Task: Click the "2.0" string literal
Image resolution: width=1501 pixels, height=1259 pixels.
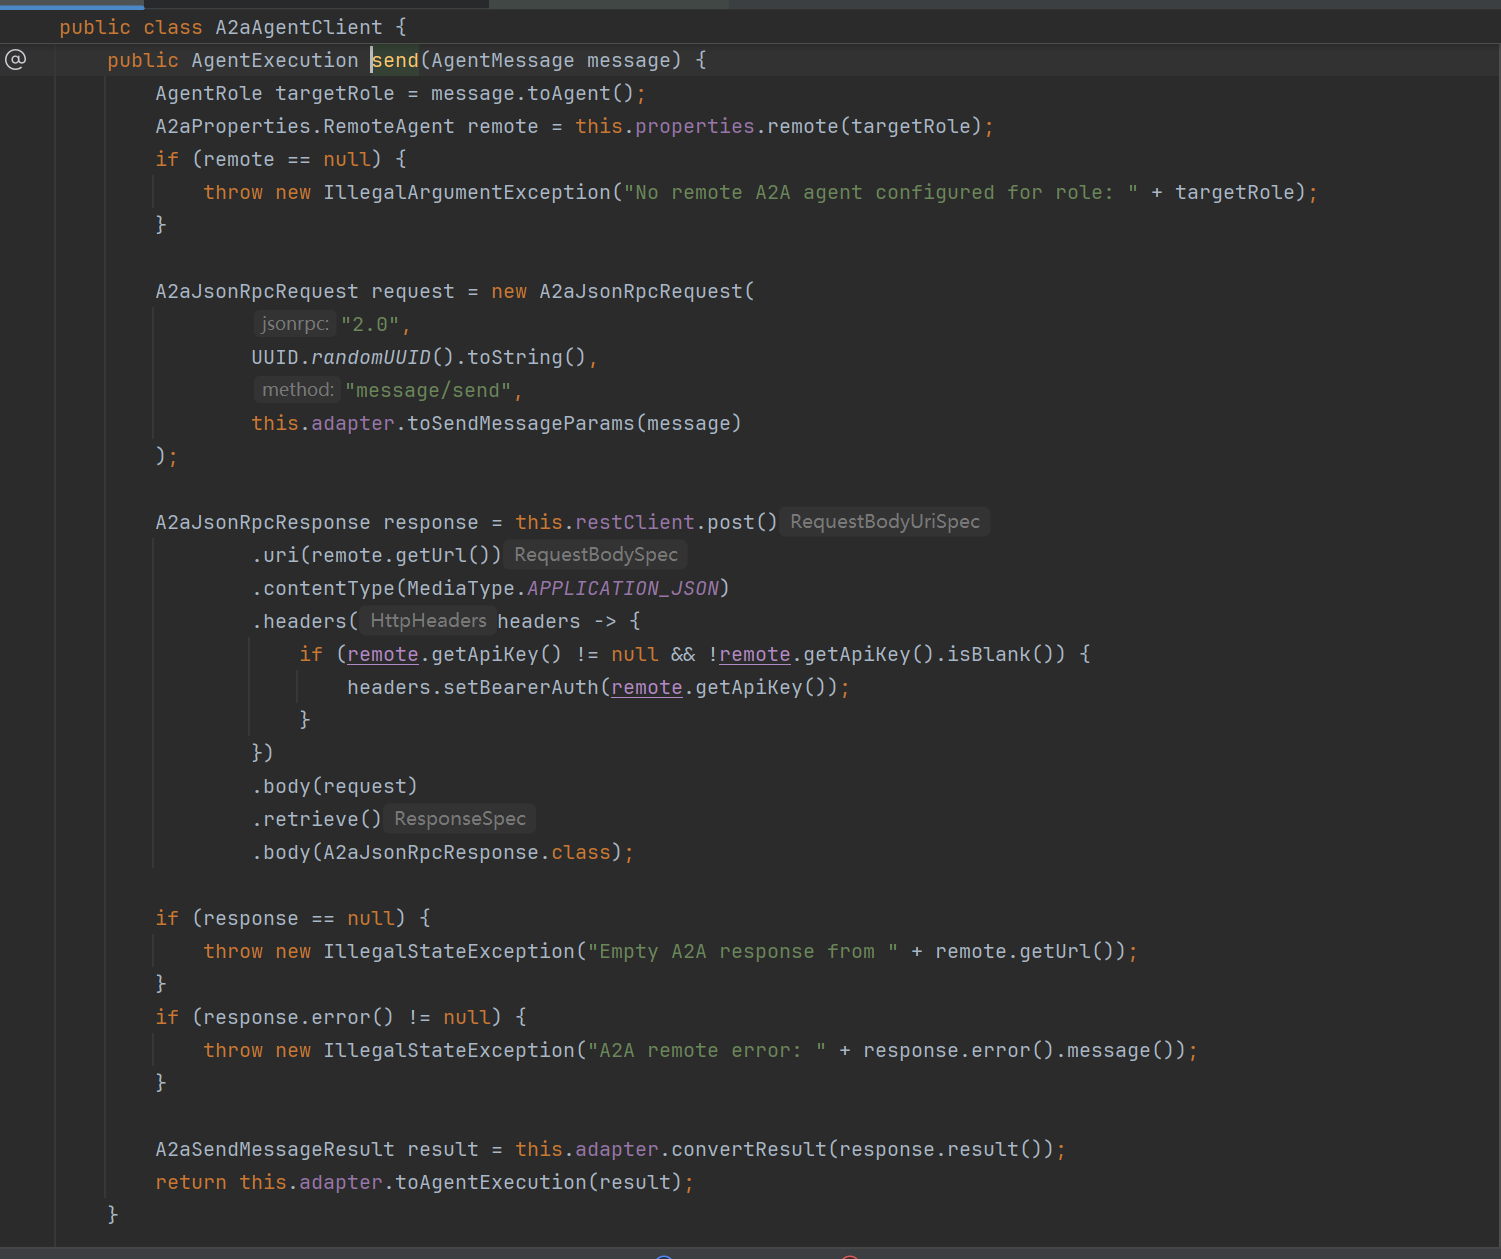Action: [x=370, y=324]
